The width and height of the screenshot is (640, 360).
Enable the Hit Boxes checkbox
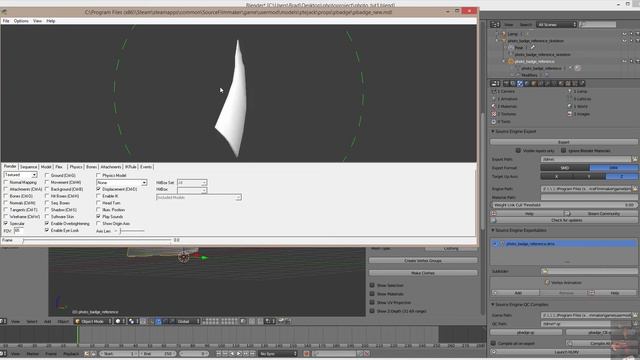pos(47,196)
